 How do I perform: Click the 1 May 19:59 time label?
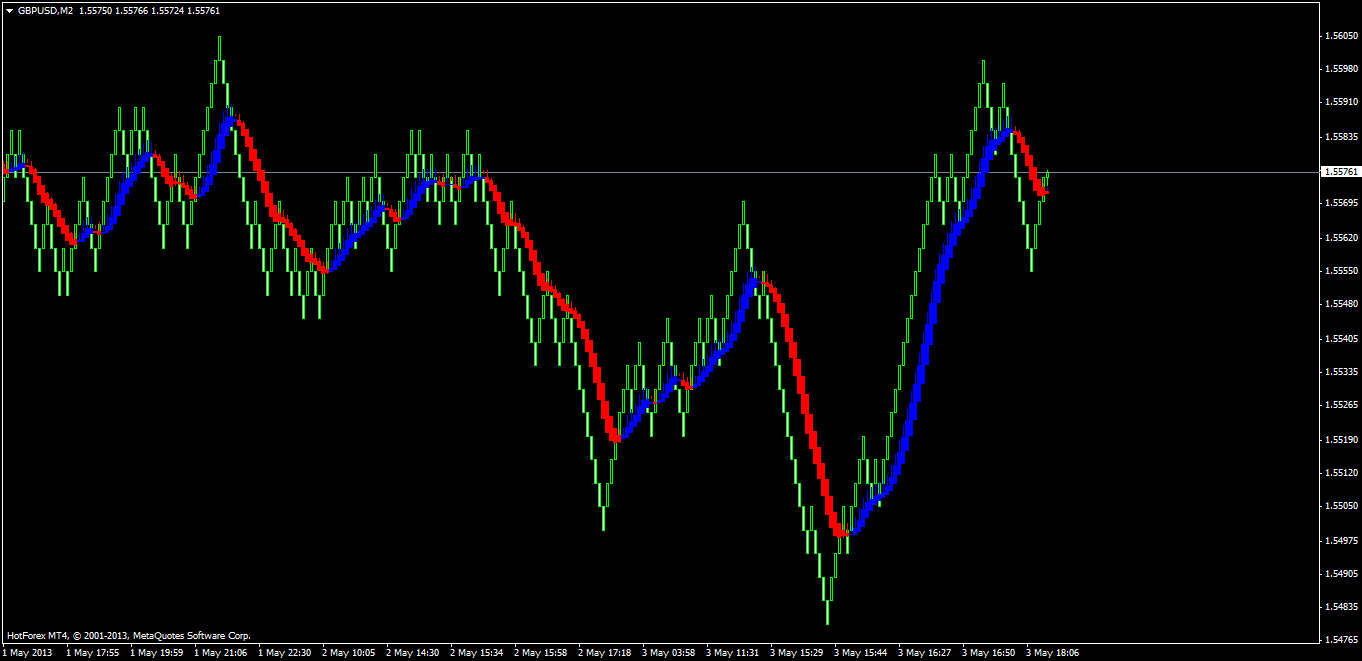click(x=157, y=653)
